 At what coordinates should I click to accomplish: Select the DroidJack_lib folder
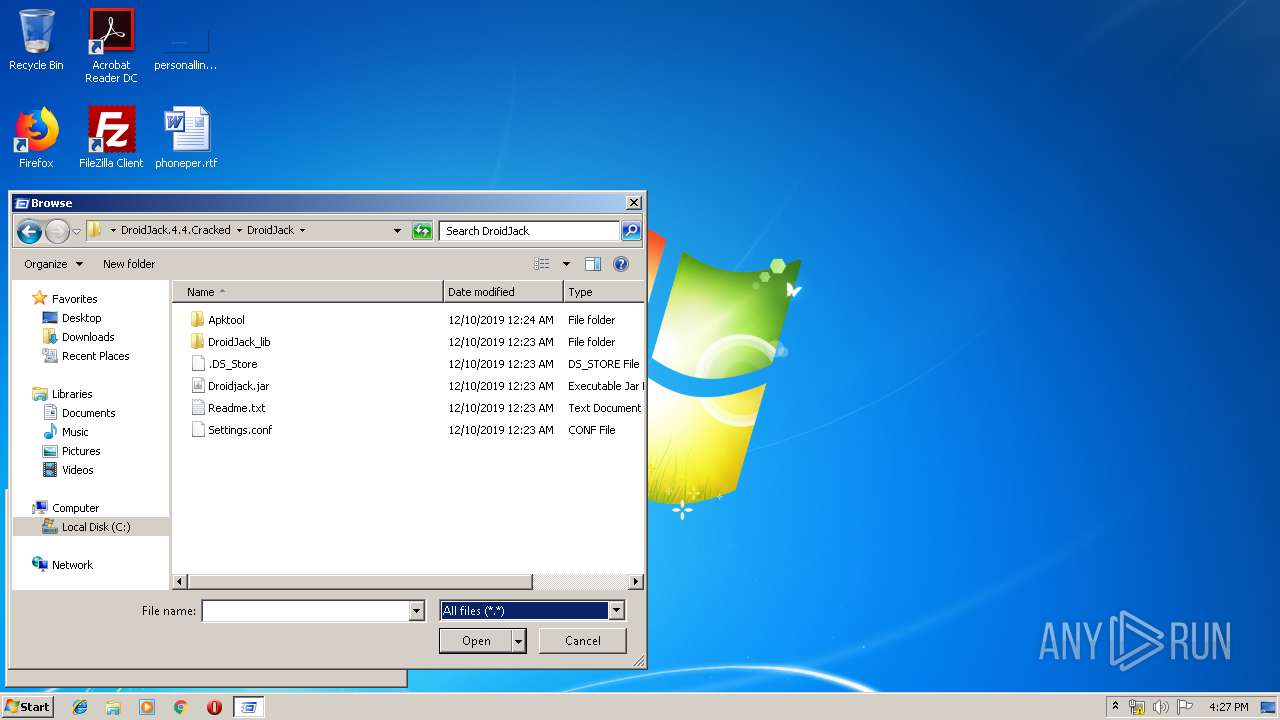tap(239, 342)
